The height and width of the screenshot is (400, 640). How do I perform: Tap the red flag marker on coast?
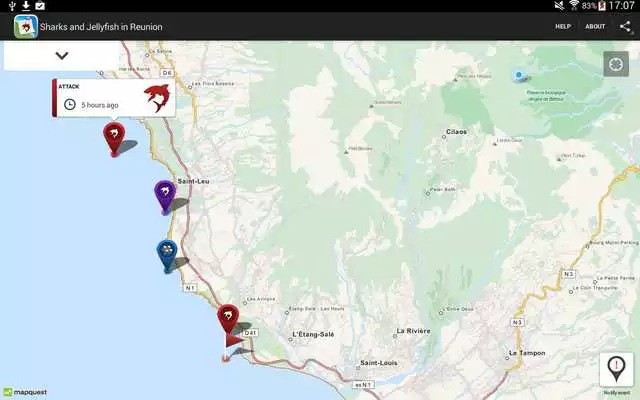point(231,346)
